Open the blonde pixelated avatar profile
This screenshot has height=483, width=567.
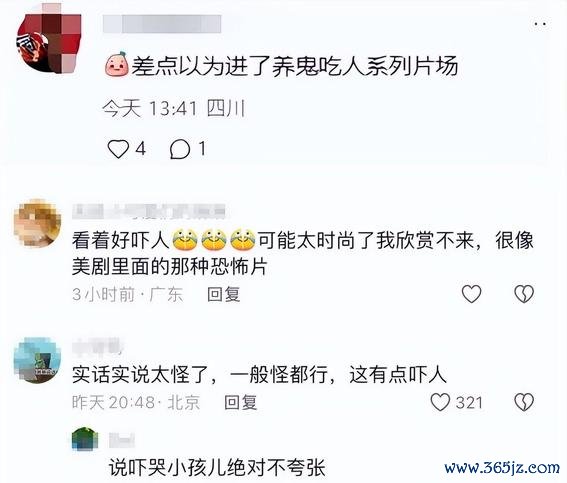pyautogui.click(x=37, y=223)
